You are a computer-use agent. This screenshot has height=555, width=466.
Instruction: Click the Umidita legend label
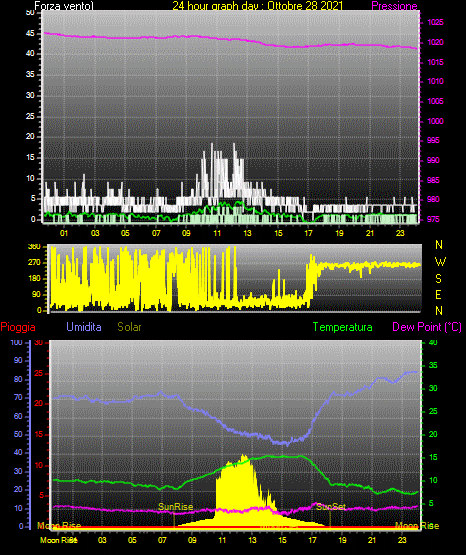84,327
